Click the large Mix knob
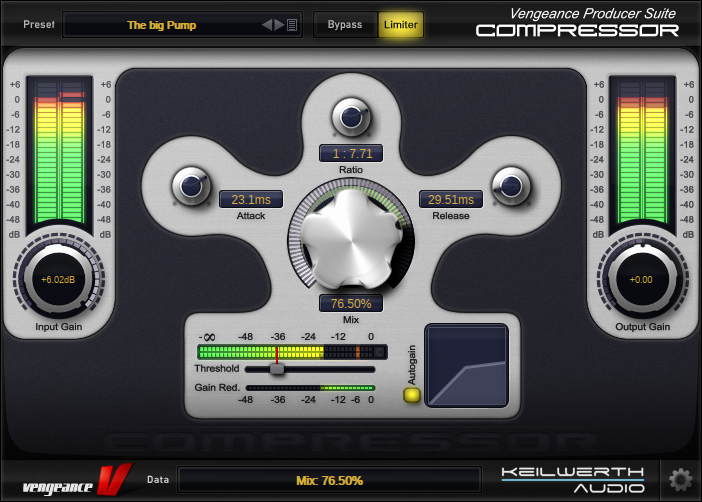 (x=350, y=238)
